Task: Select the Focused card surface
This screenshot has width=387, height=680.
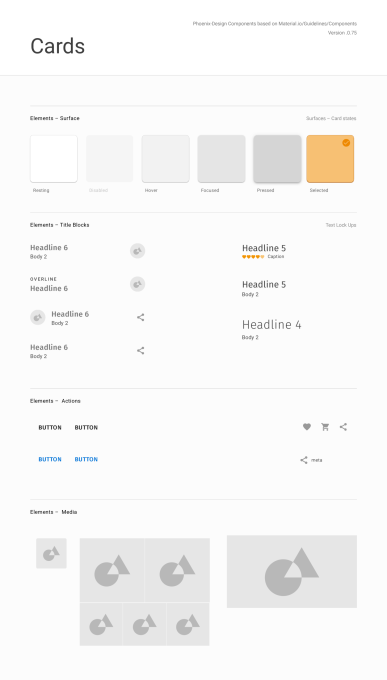Action: (221, 159)
